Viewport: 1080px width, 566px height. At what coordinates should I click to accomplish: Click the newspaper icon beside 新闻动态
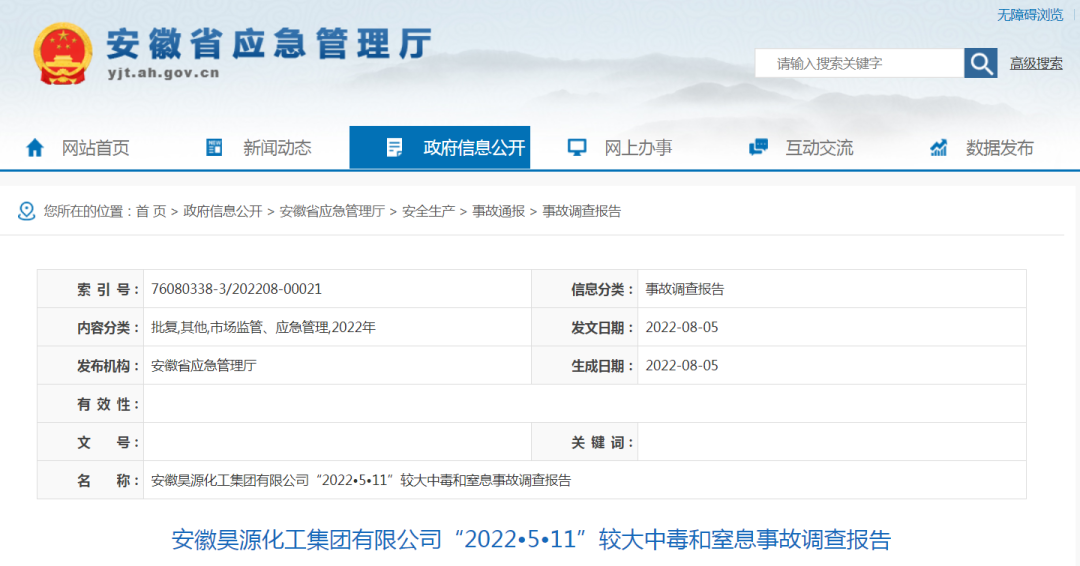pyautogui.click(x=214, y=148)
